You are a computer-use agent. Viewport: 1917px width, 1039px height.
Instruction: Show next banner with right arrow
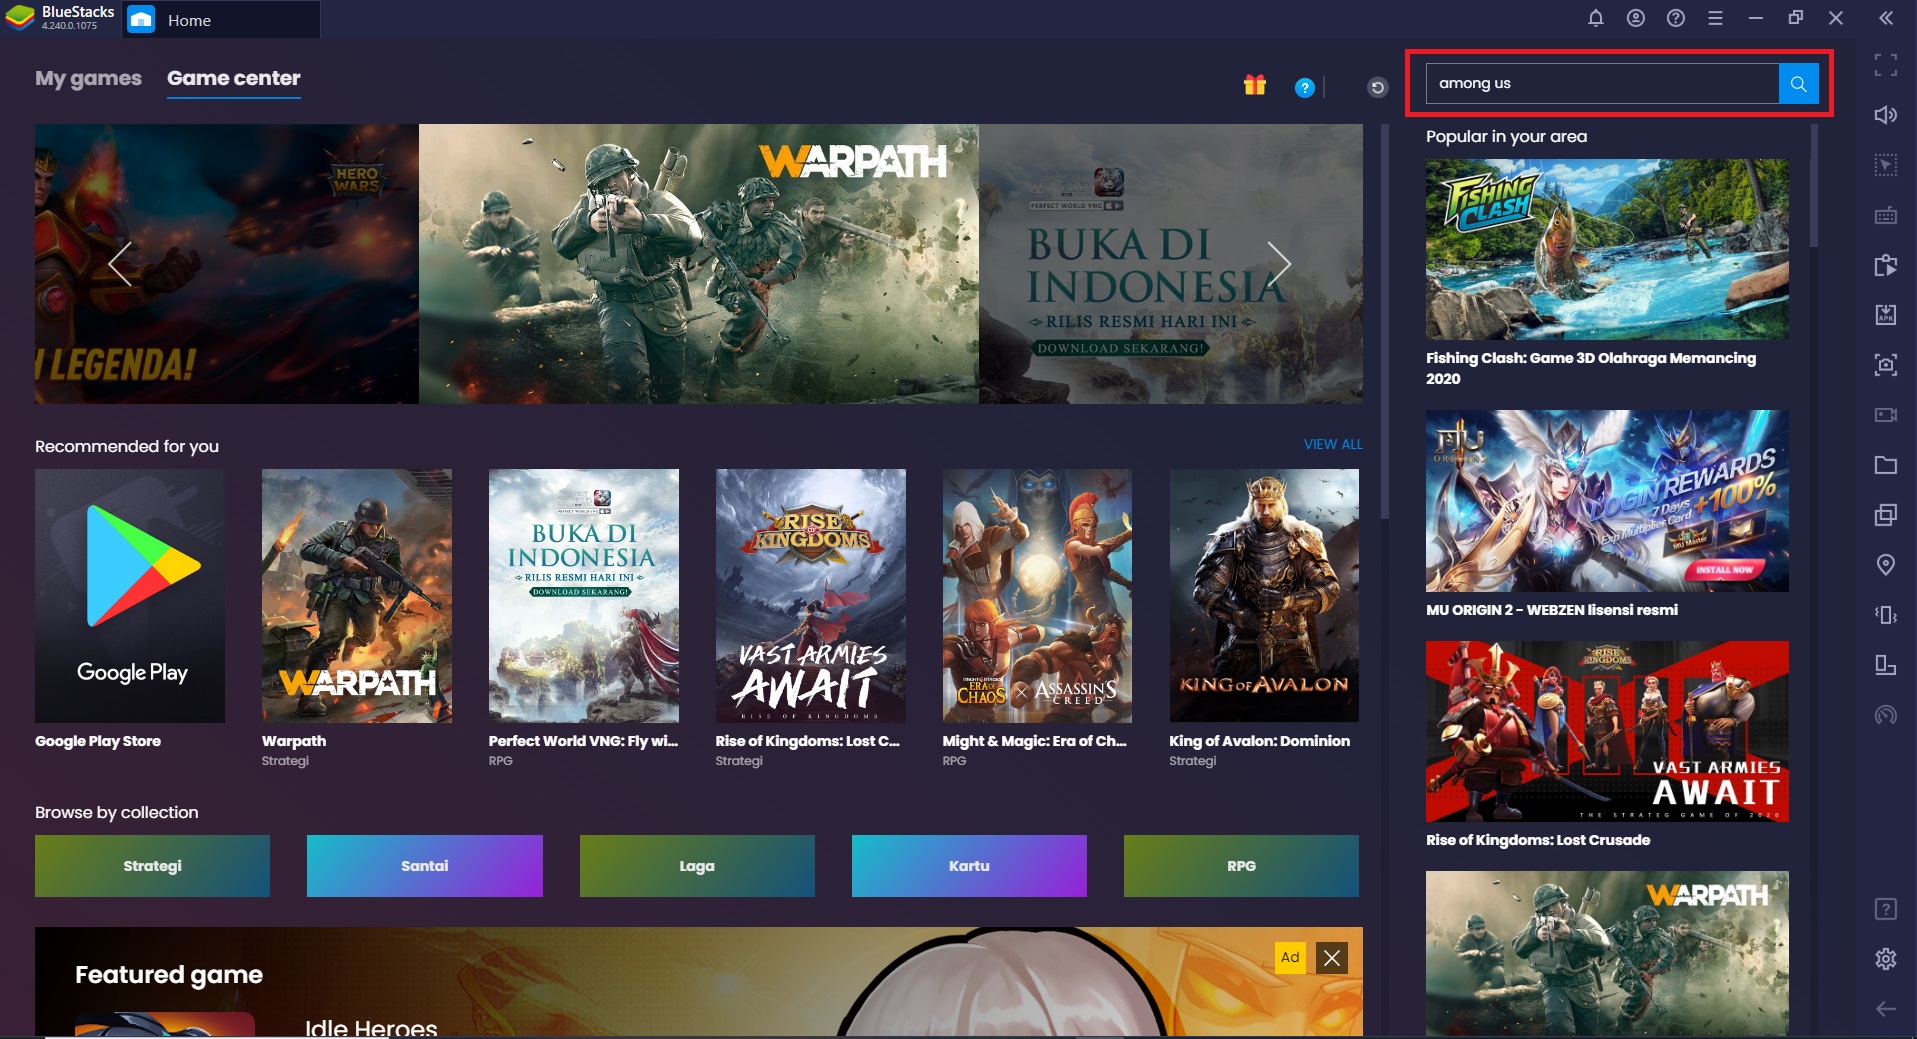(x=1279, y=264)
